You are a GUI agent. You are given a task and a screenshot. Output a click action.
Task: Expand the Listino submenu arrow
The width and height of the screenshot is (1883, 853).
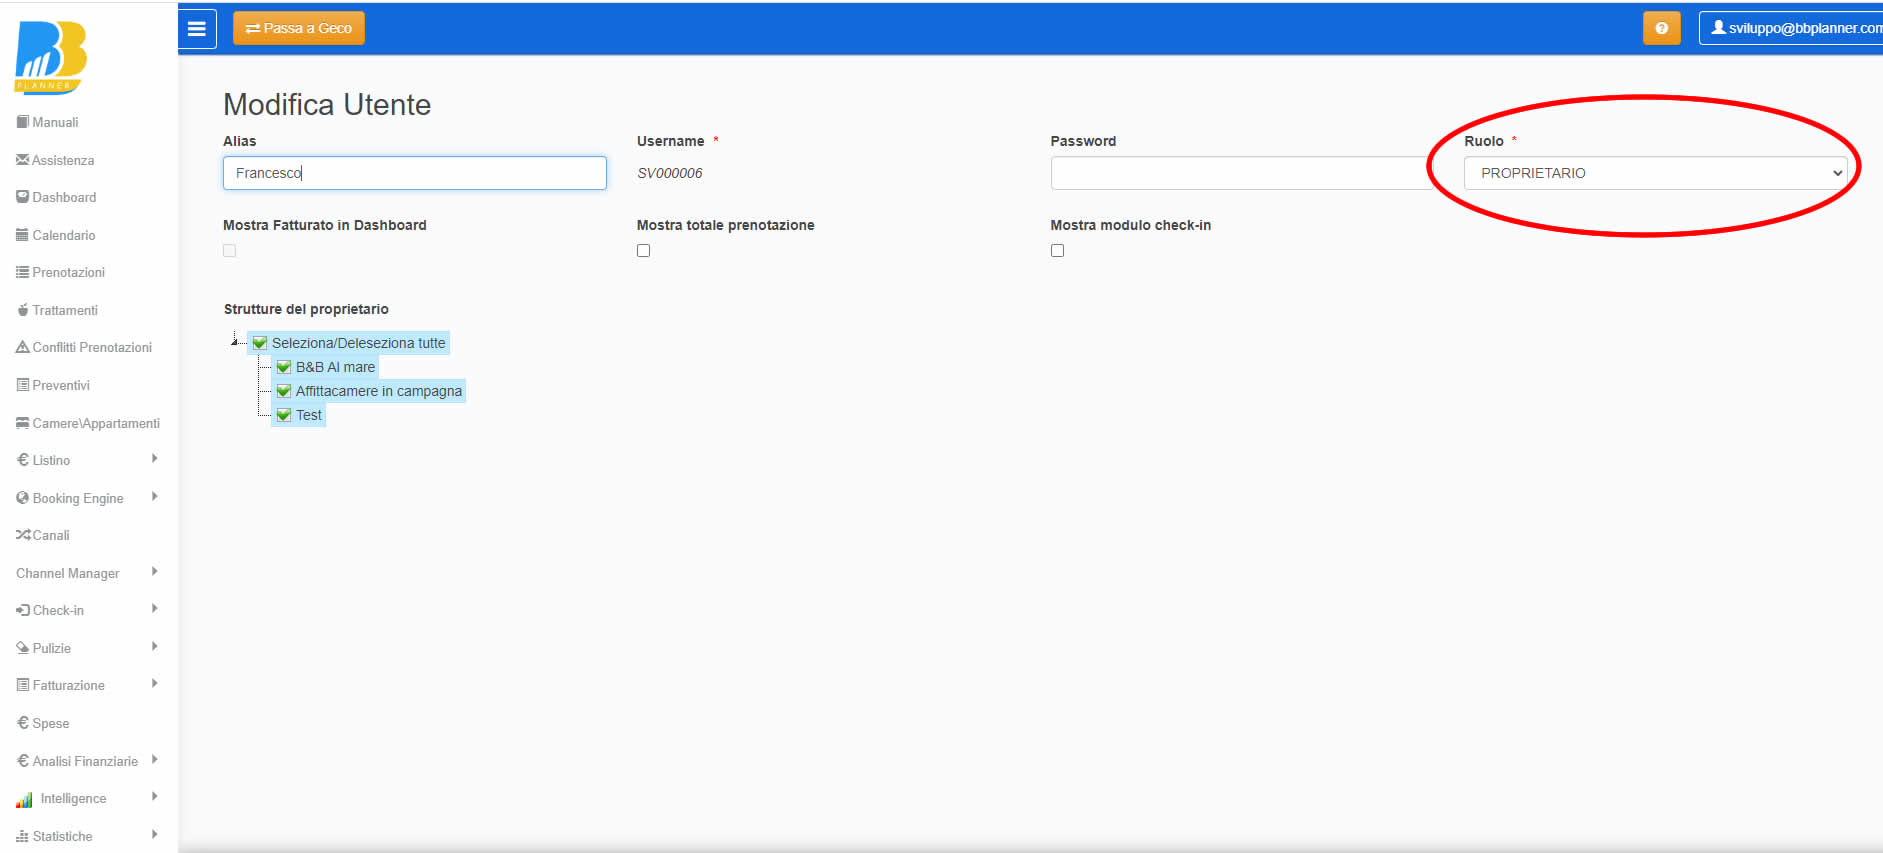(x=155, y=459)
